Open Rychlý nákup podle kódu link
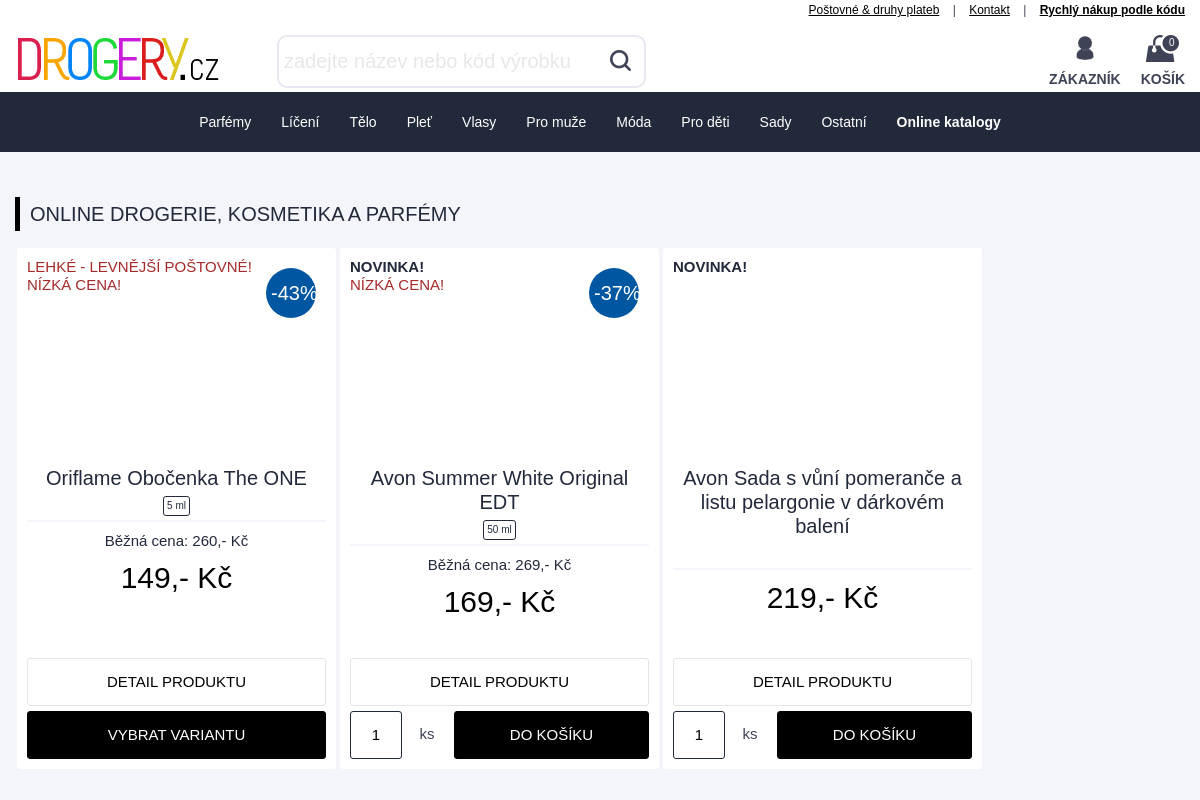 pyautogui.click(x=1112, y=10)
